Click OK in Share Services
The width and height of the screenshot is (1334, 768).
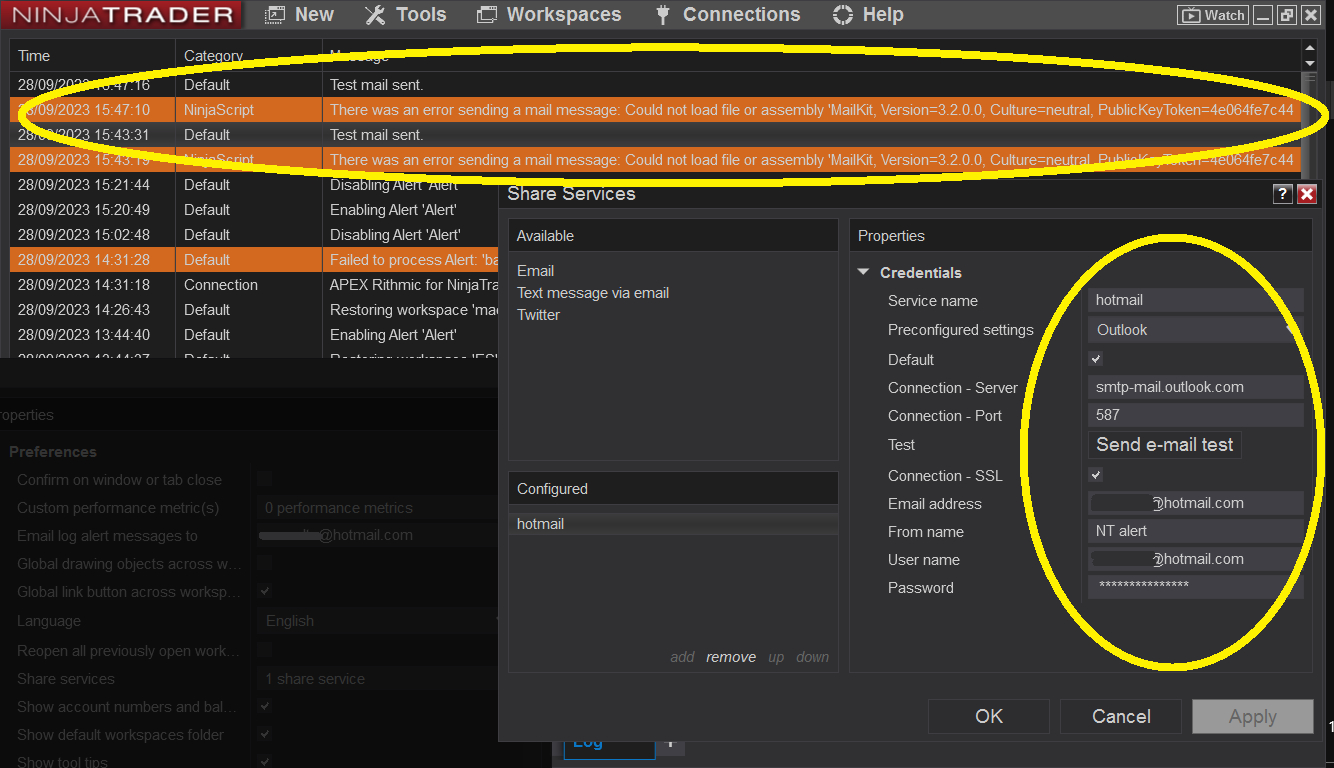989,716
